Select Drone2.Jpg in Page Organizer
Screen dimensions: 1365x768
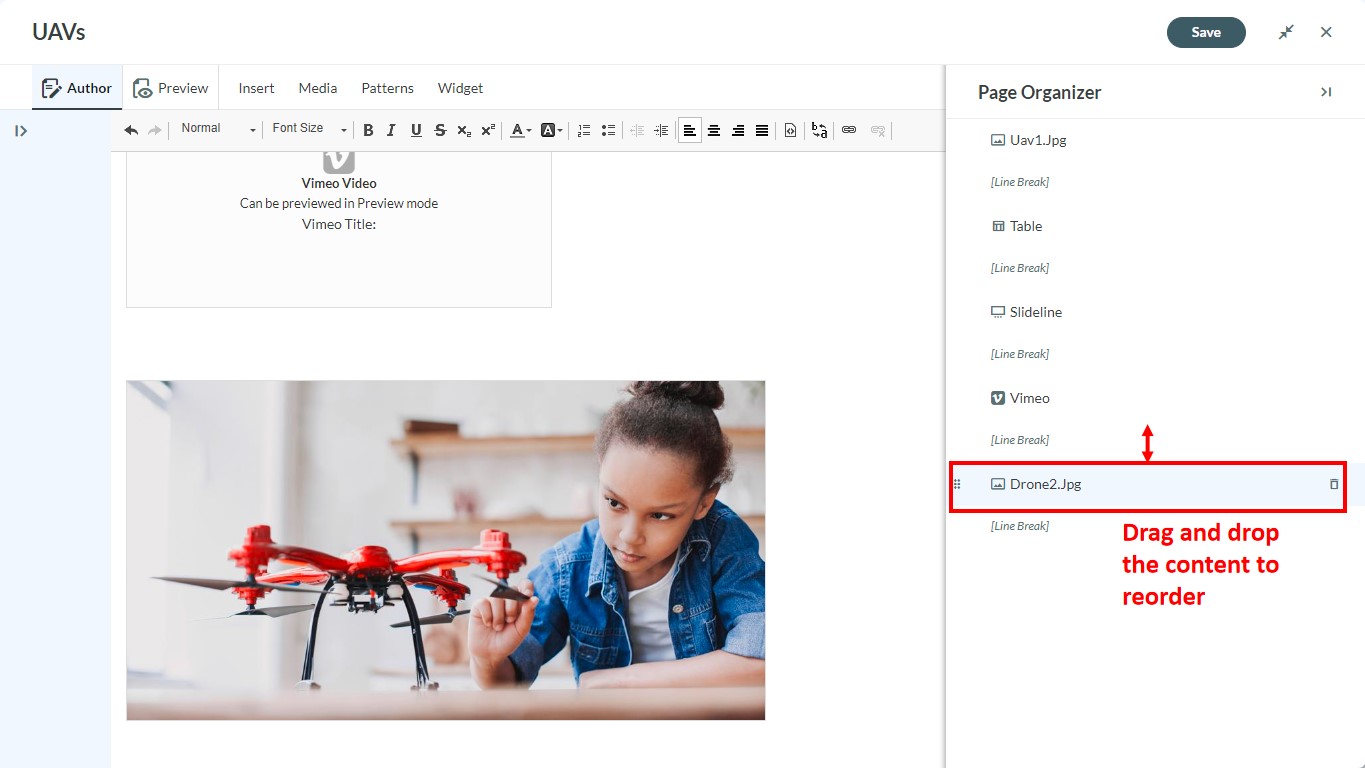1046,484
